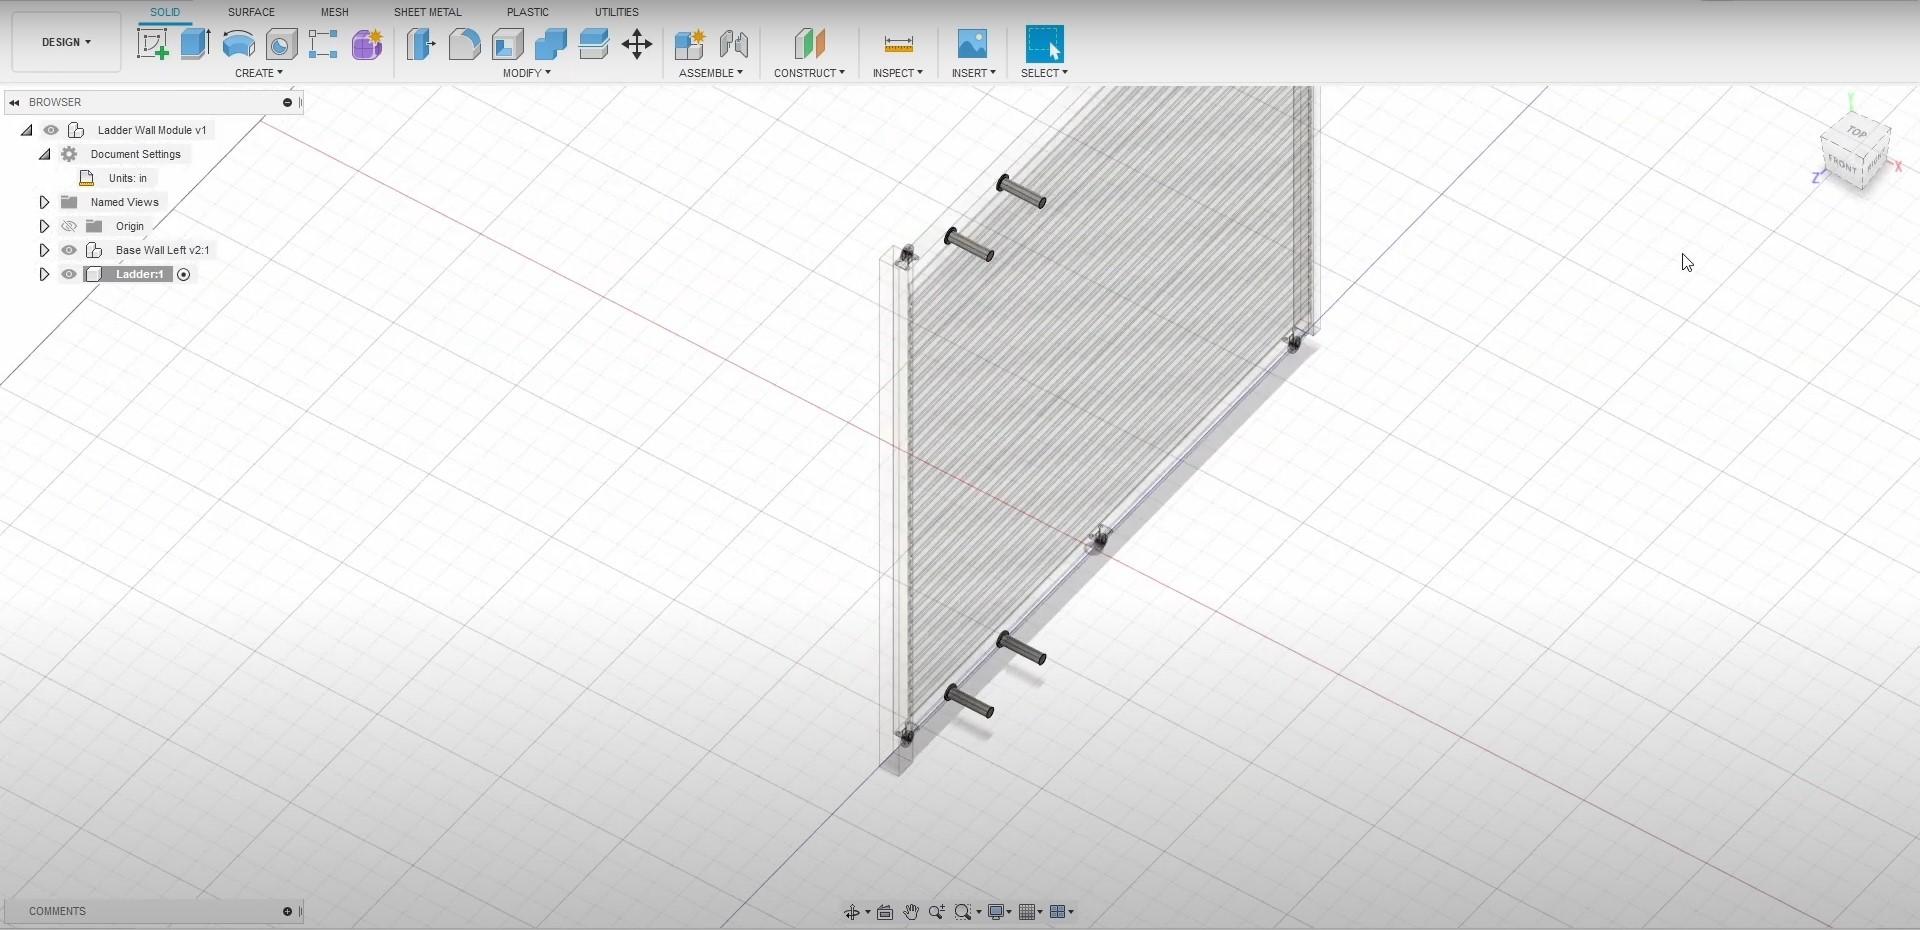
Task: Select the Create Sketch tool
Action: (x=152, y=44)
